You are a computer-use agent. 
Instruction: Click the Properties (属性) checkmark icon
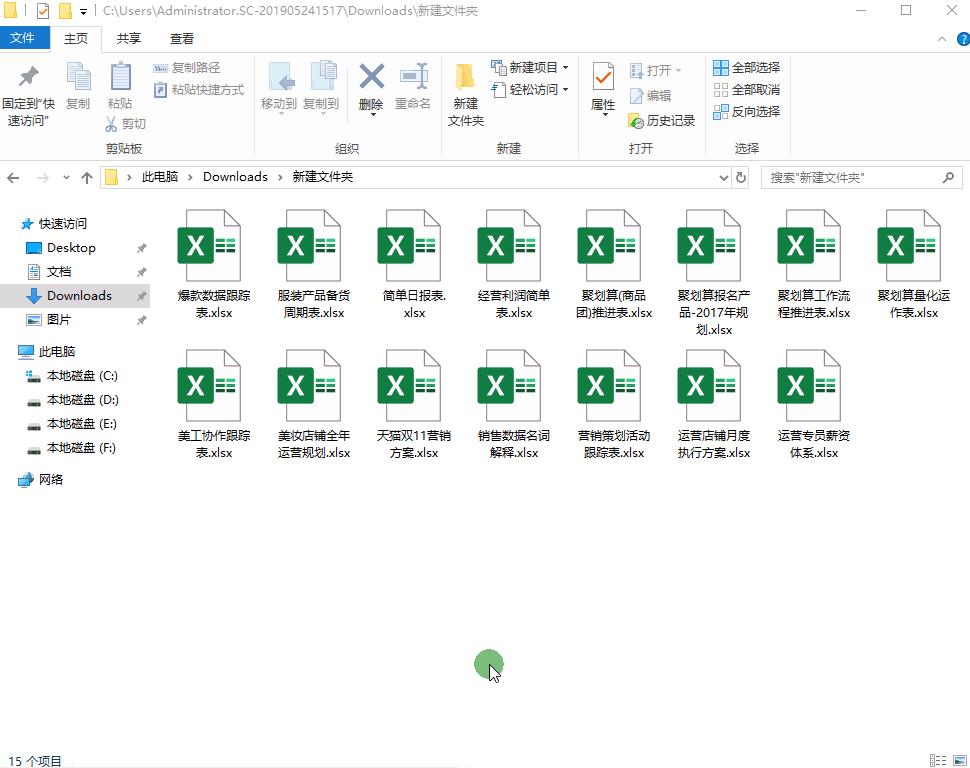pos(603,77)
